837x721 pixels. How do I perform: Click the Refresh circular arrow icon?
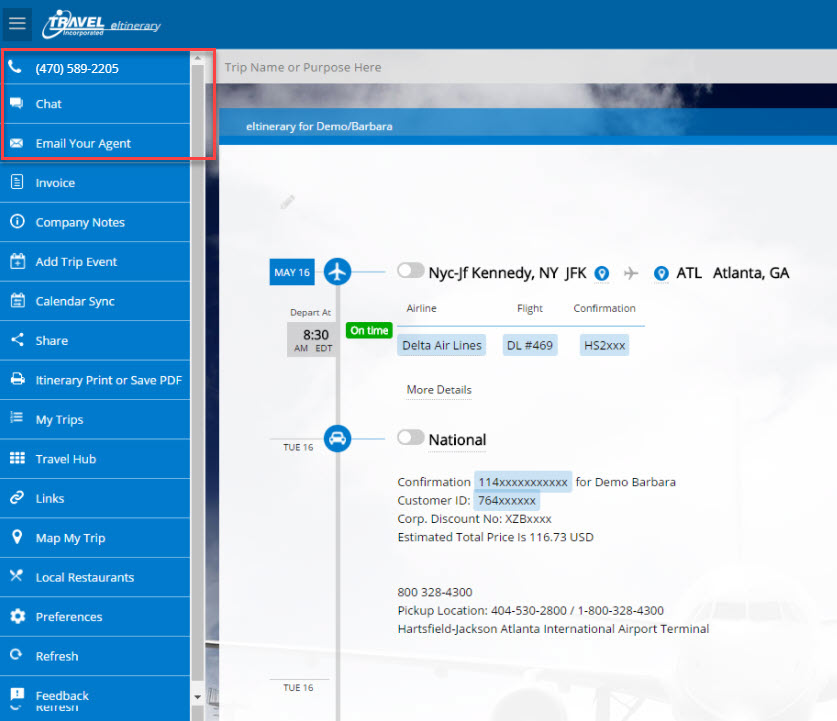(16, 654)
